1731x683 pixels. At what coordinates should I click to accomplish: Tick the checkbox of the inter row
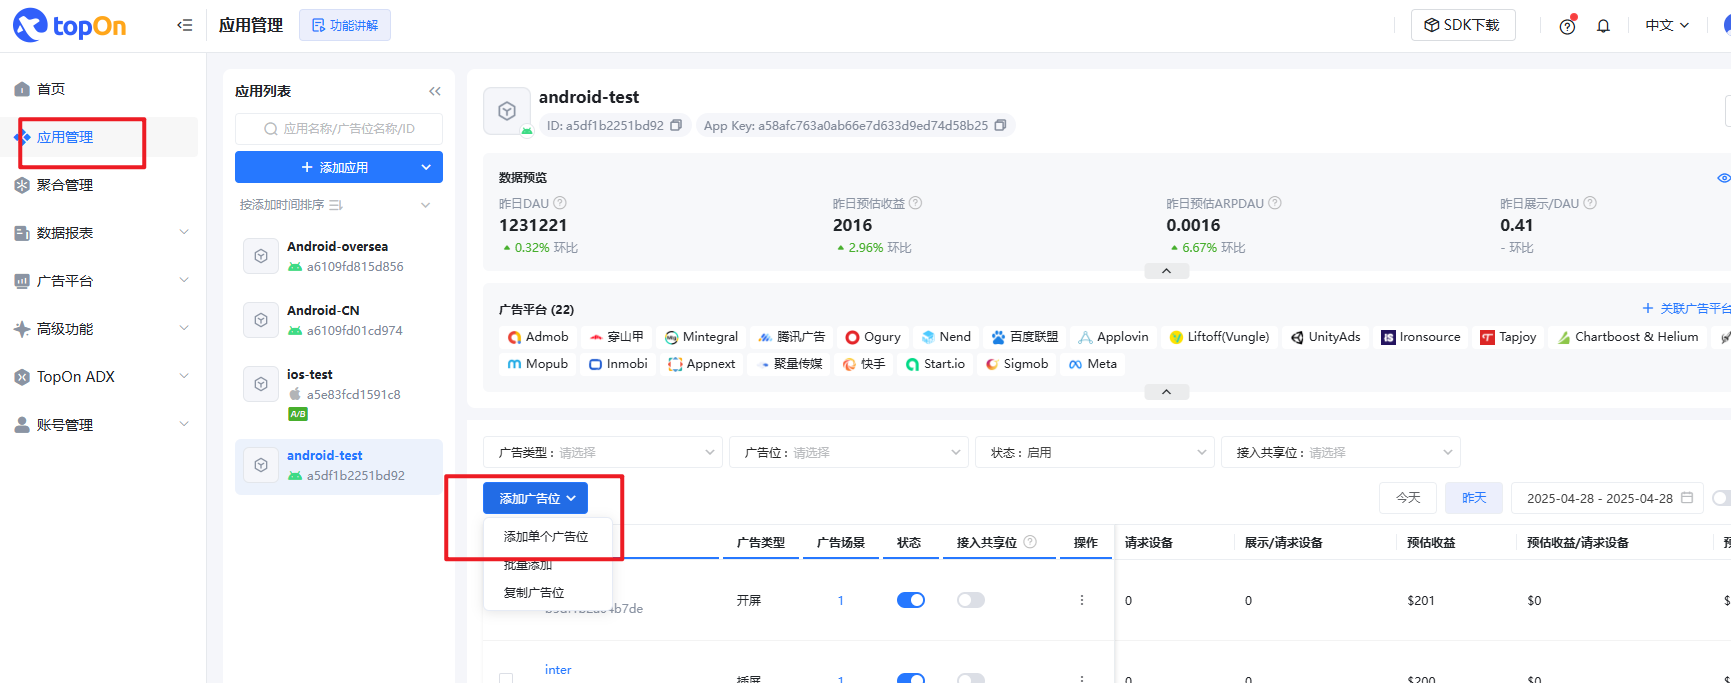[506, 679]
